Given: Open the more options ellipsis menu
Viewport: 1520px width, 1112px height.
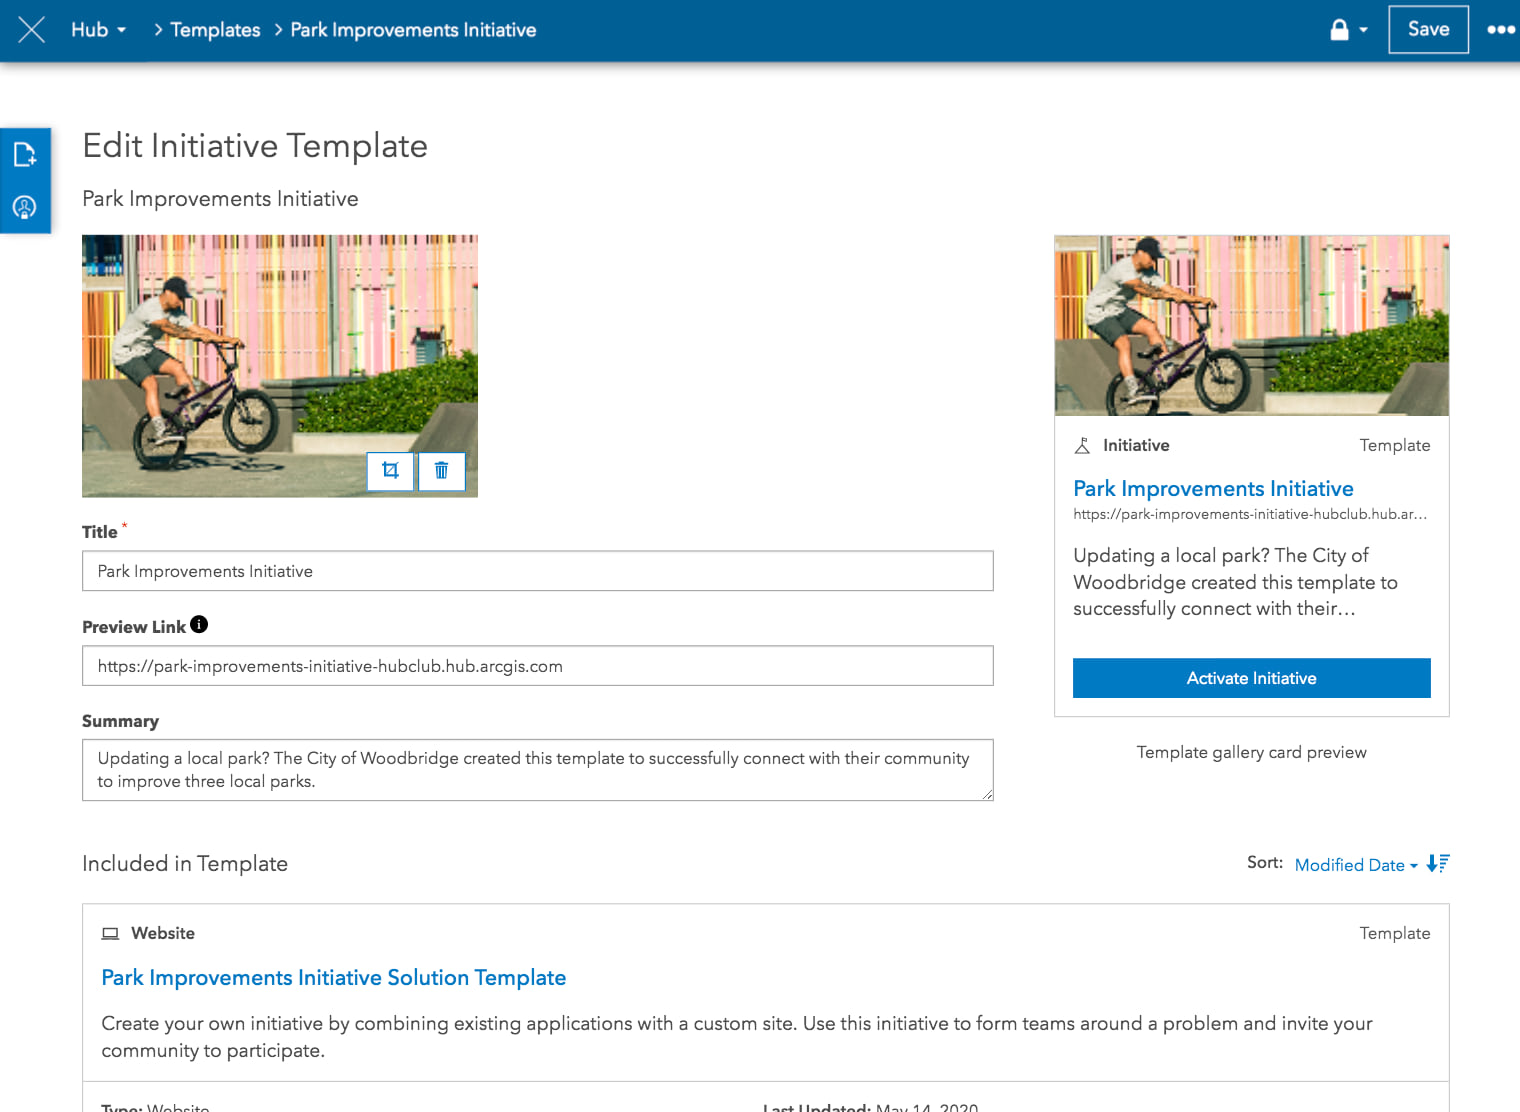Looking at the screenshot, I should coord(1500,30).
